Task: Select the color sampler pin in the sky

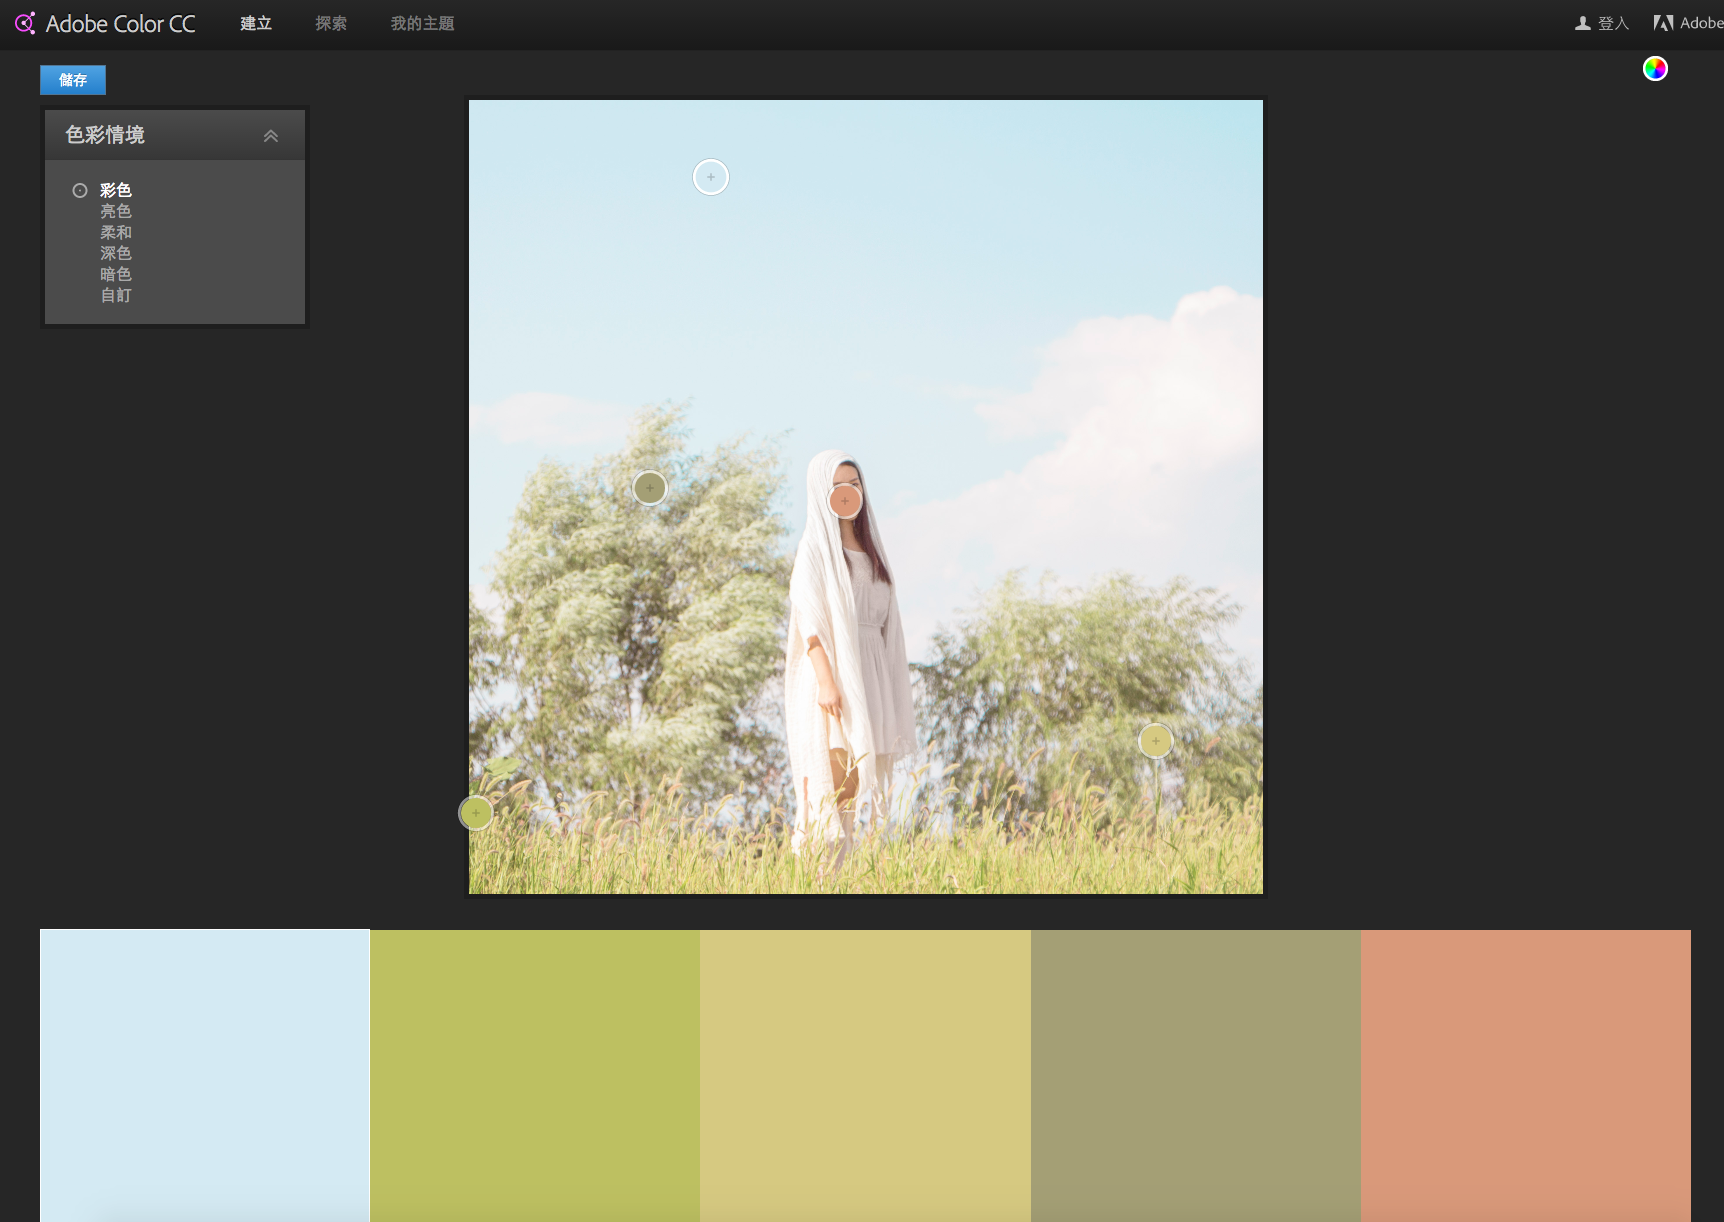Action: 710,176
